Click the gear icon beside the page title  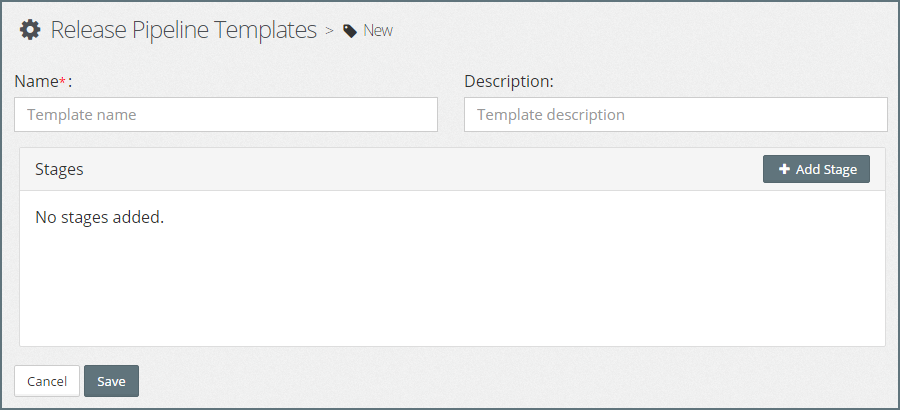(31, 30)
